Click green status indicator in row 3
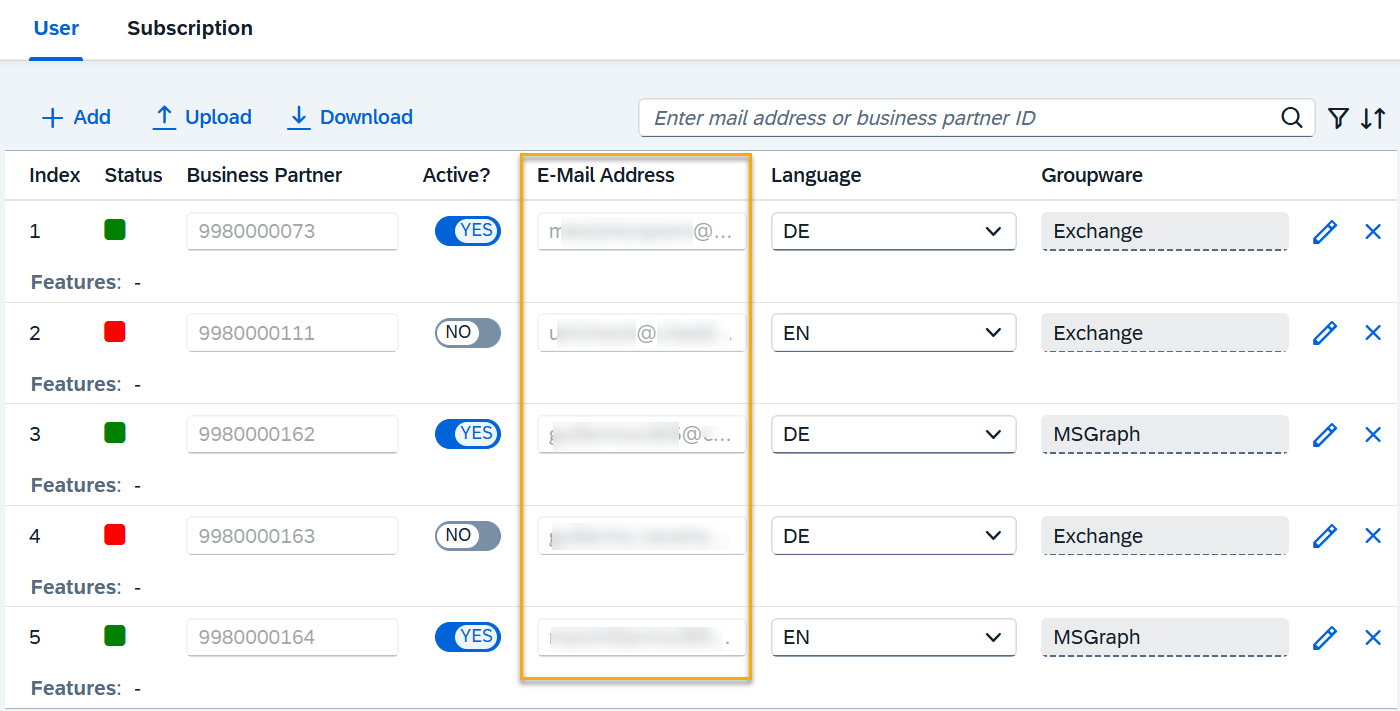 pos(115,433)
